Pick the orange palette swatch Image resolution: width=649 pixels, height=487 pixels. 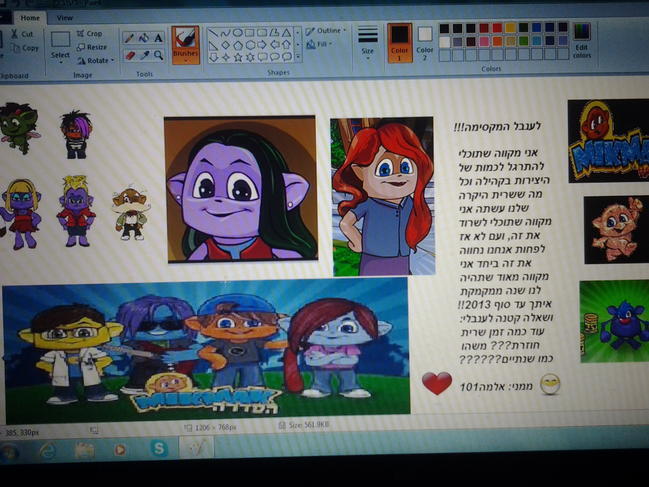pos(498,41)
